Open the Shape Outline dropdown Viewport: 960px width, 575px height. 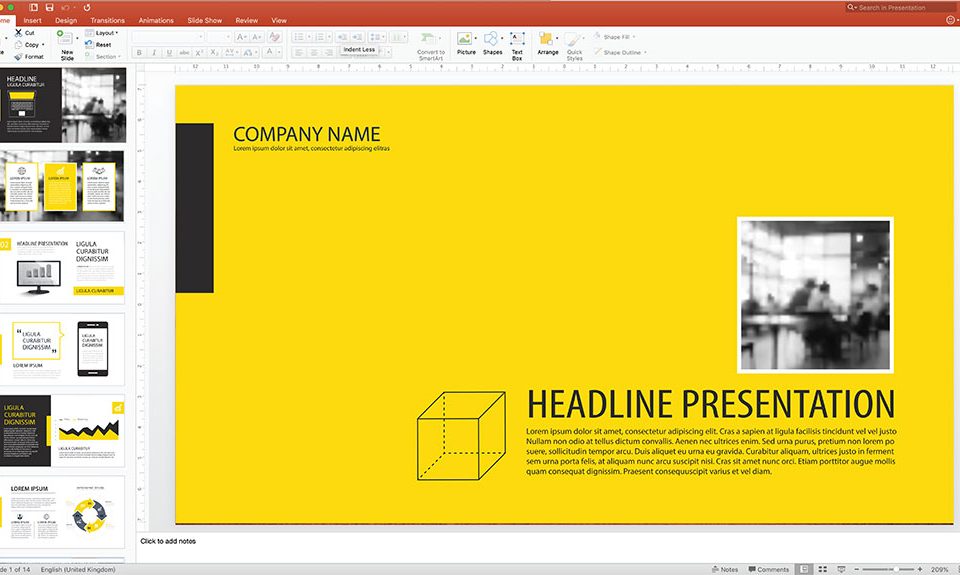(x=620, y=53)
